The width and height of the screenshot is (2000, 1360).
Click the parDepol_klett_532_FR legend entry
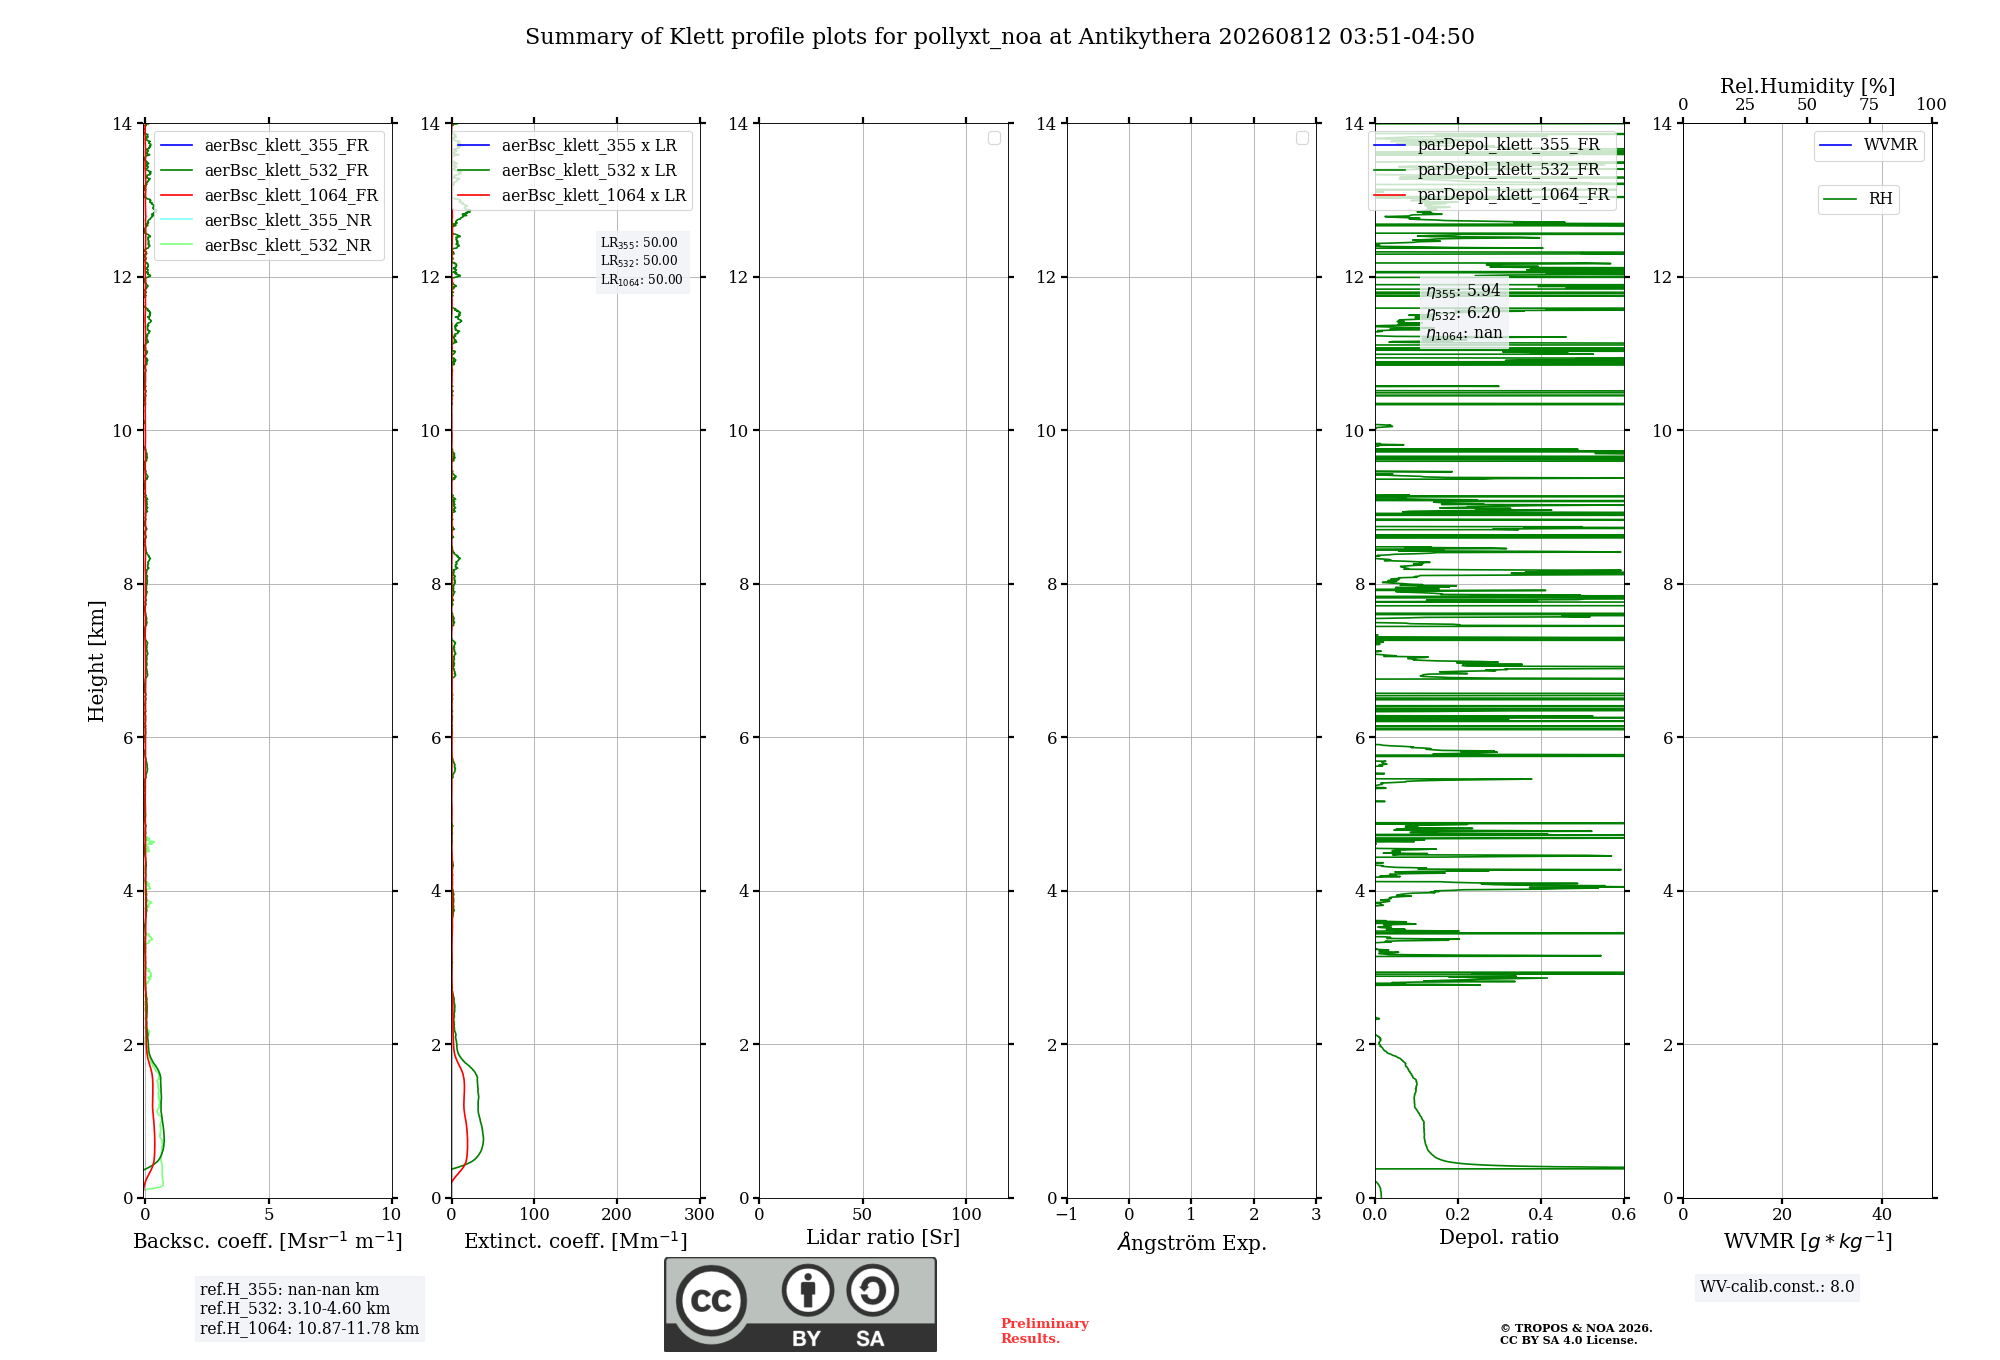point(1488,169)
